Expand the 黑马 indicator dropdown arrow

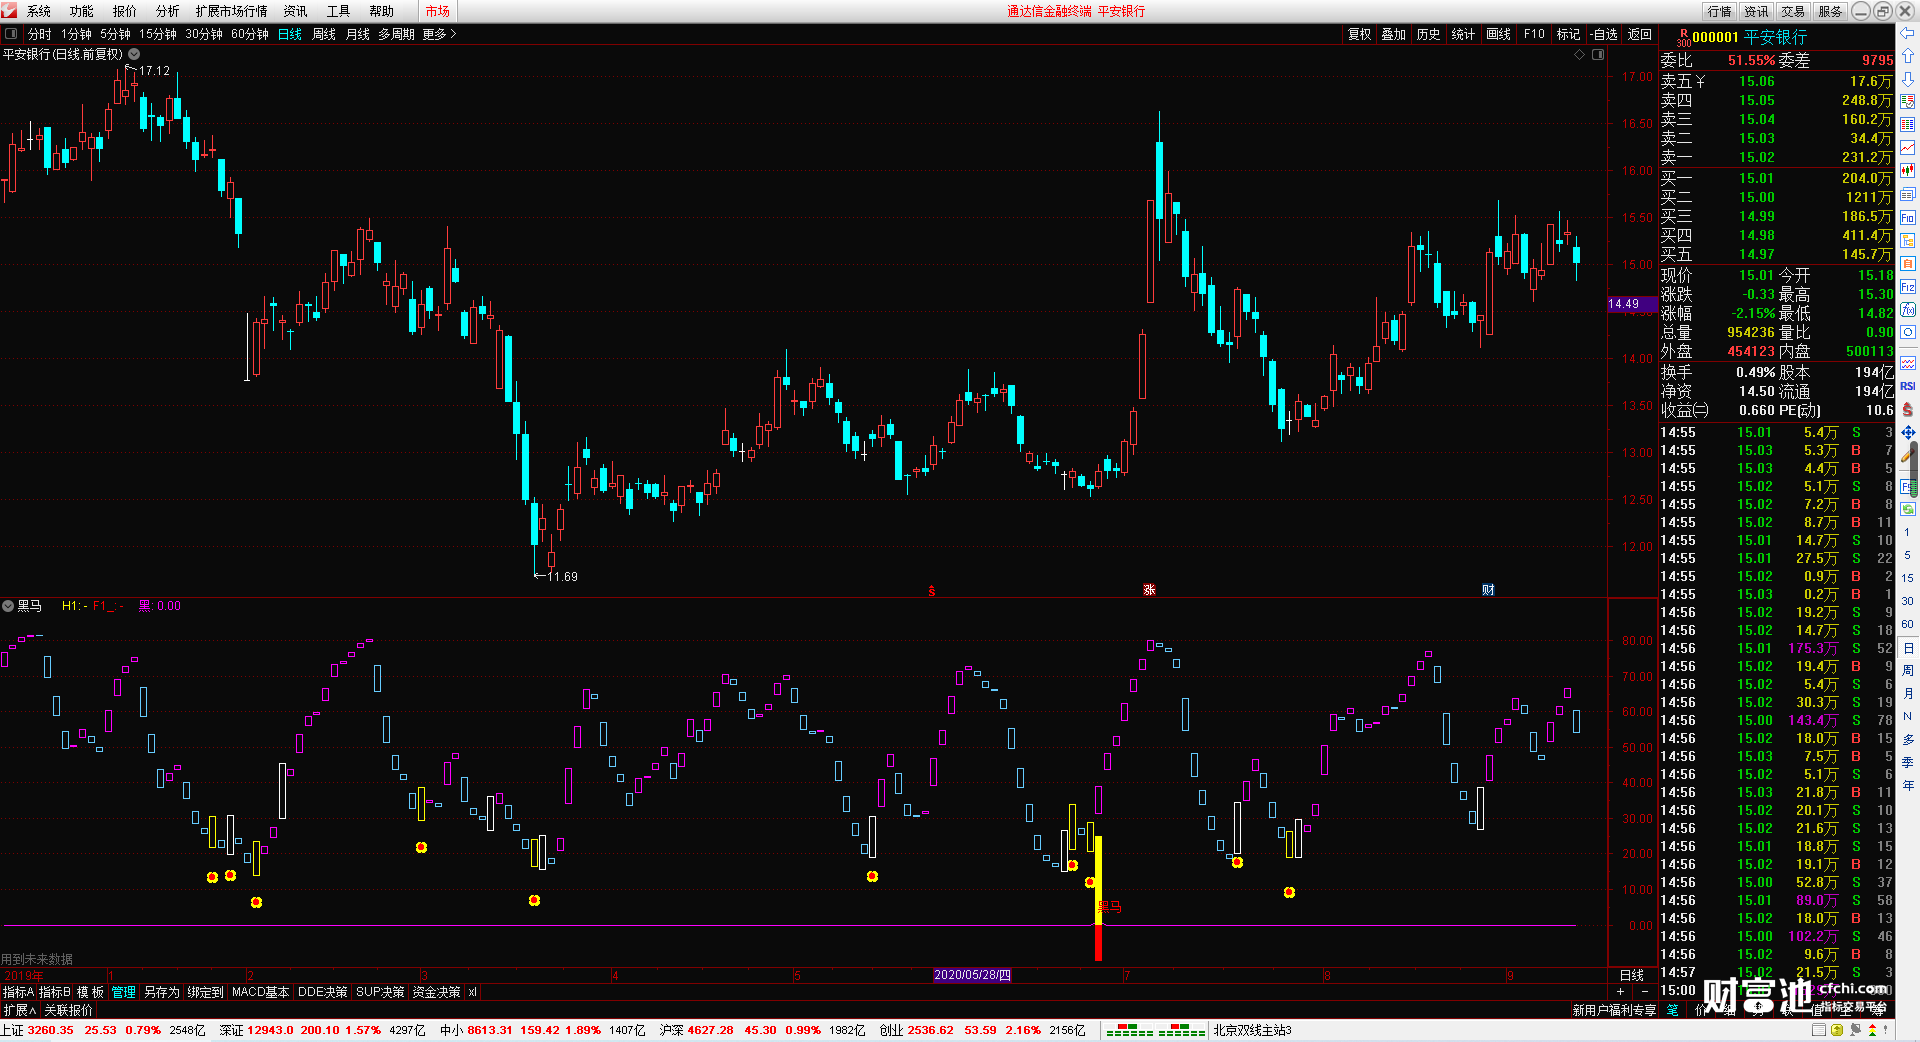pyautogui.click(x=8, y=606)
